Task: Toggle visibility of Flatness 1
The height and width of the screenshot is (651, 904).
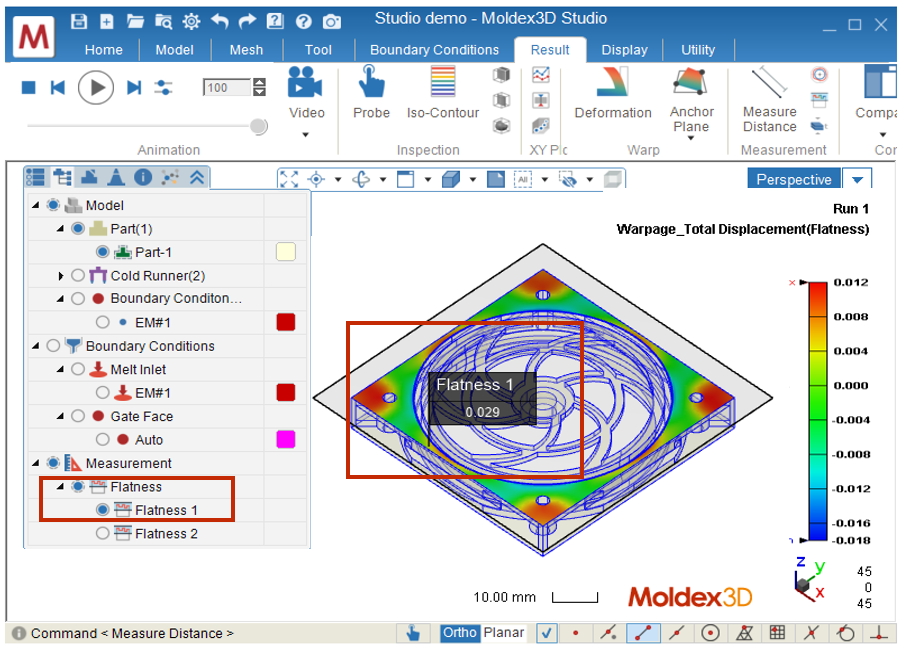Action: coord(102,510)
